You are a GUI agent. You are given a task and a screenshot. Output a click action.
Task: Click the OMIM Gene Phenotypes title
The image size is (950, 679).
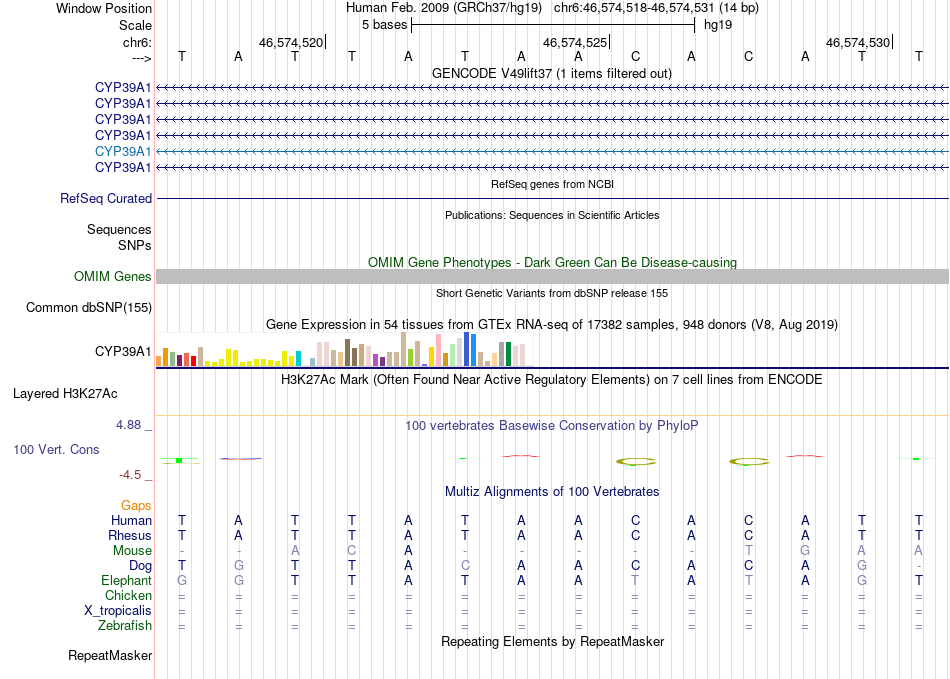(x=552, y=262)
